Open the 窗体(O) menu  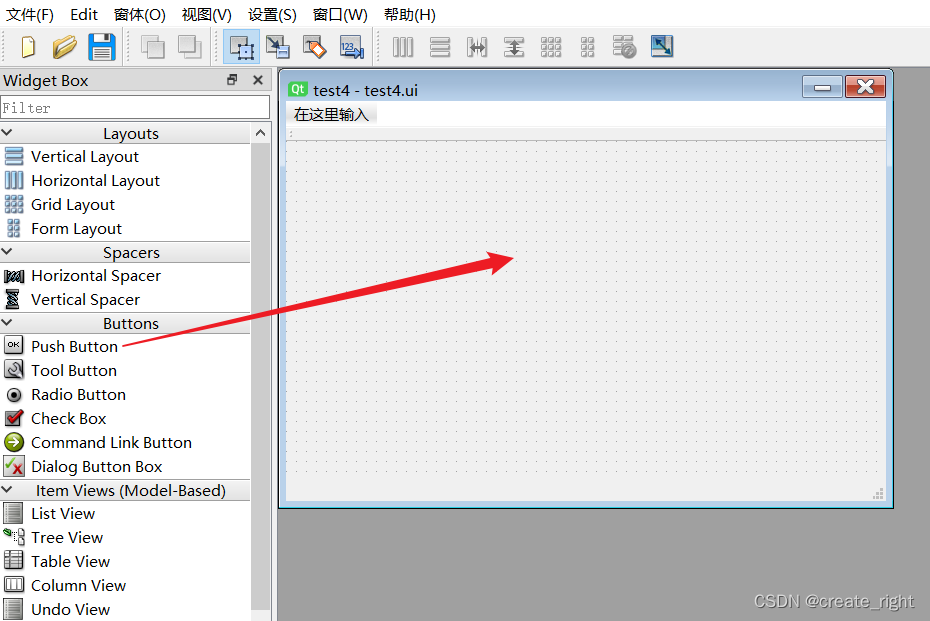(x=139, y=14)
